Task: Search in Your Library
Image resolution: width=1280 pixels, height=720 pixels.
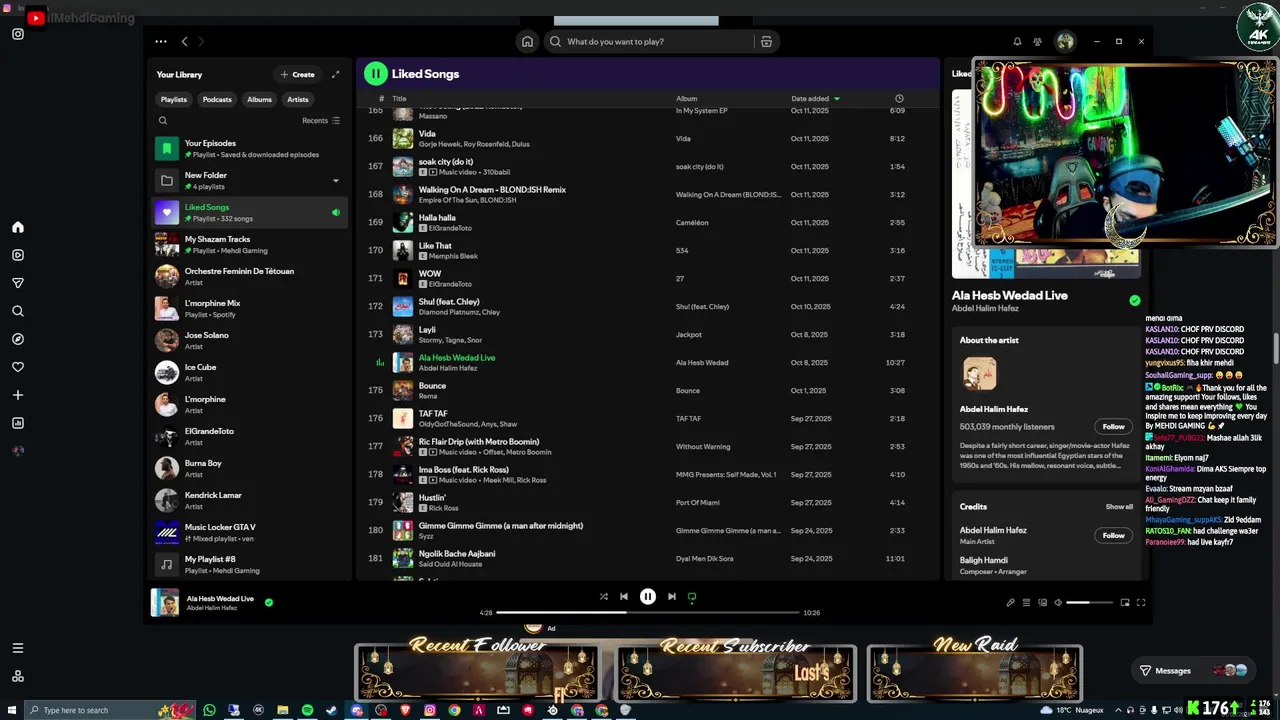Action: [x=163, y=121]
